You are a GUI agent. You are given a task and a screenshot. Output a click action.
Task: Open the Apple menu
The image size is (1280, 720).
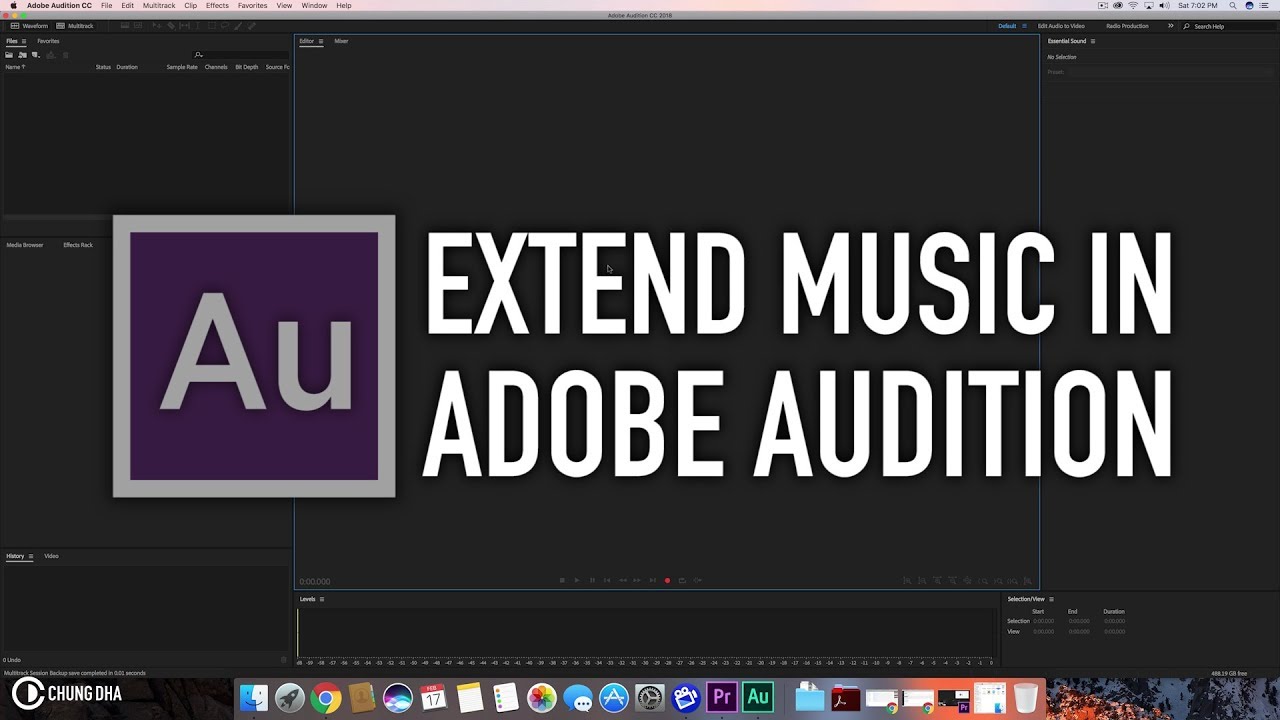tap(13, 6)
